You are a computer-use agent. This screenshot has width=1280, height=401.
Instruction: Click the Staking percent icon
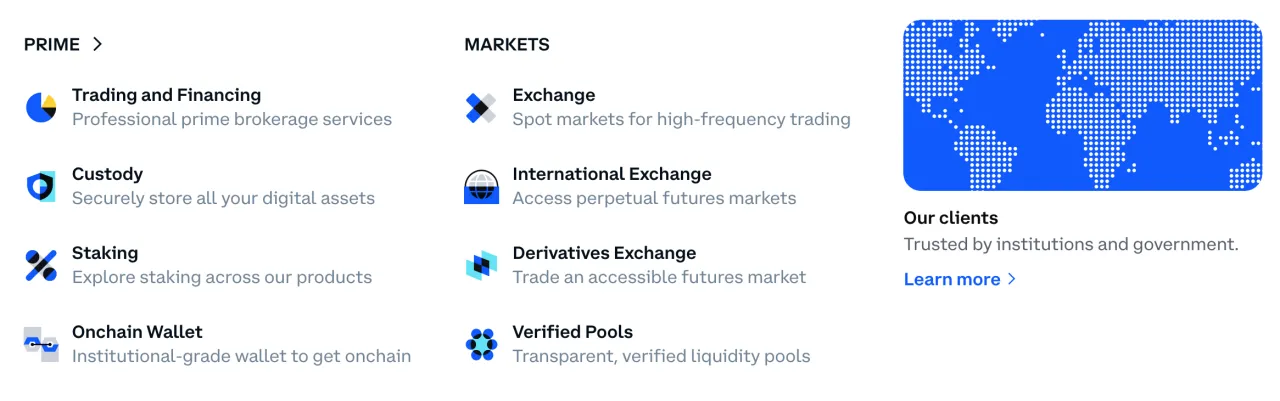tap(41, 265)
